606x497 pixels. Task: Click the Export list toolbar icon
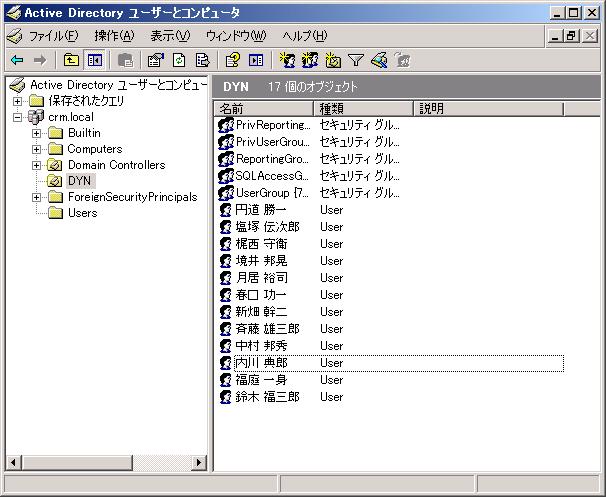pos(202,61)
